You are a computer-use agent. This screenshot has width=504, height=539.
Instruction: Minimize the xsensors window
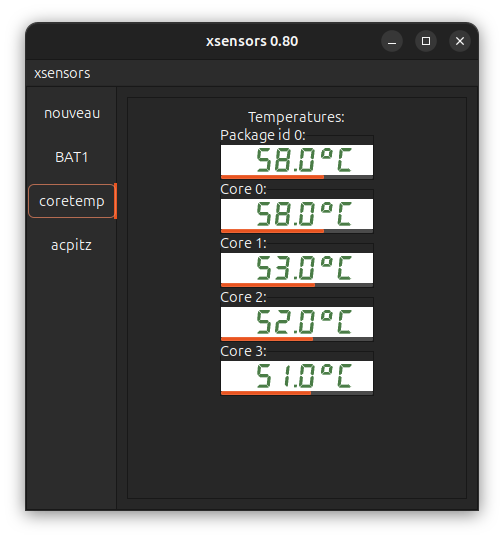click(392, 41)
